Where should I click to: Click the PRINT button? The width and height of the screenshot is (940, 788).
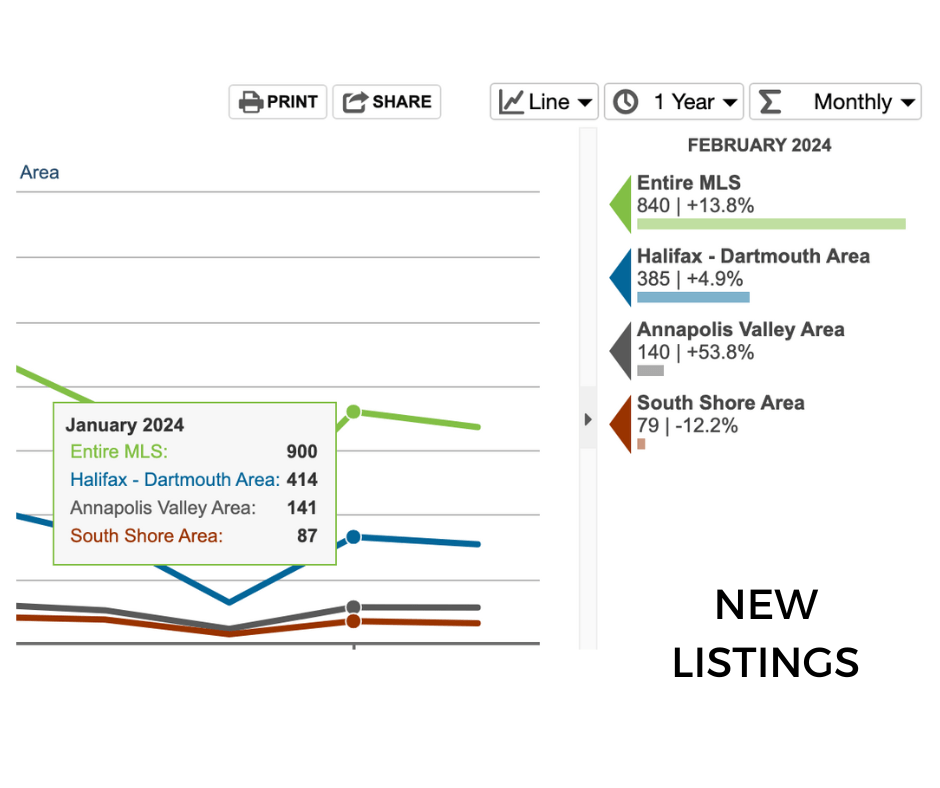[278, 102]
